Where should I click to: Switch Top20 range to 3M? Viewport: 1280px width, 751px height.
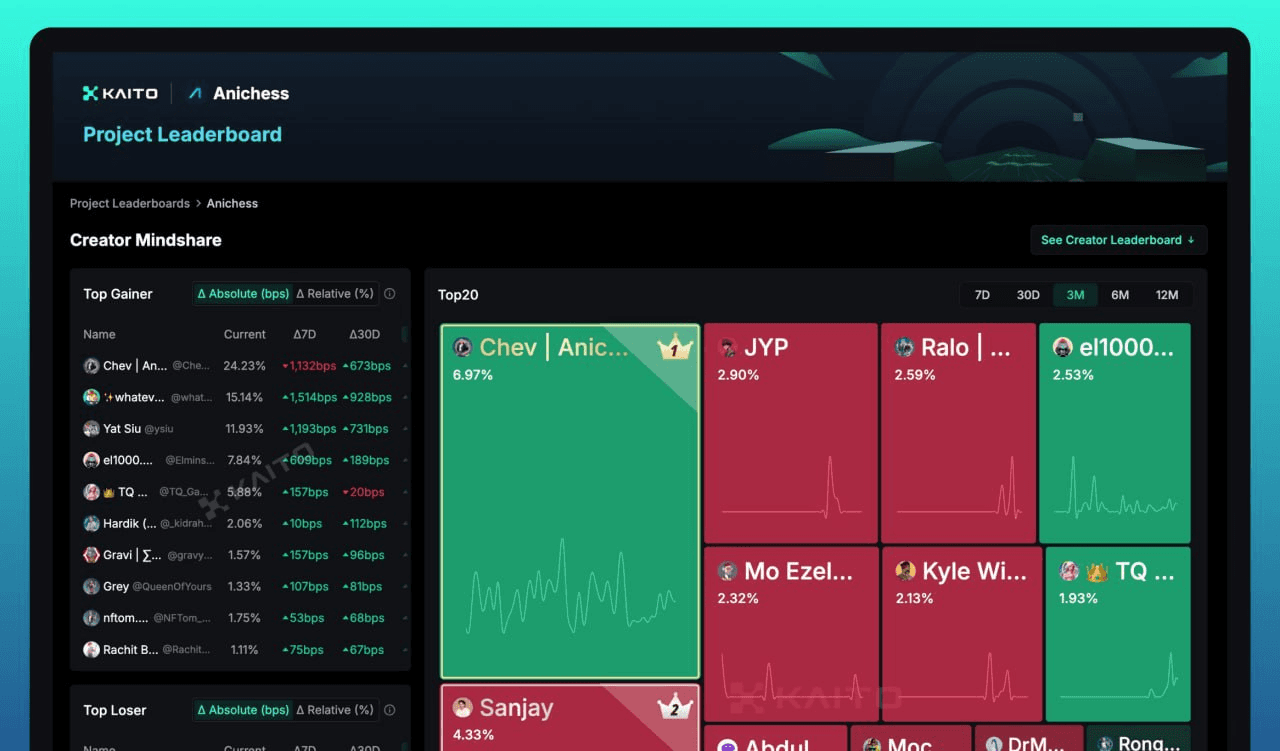(x=1075, y=295)
